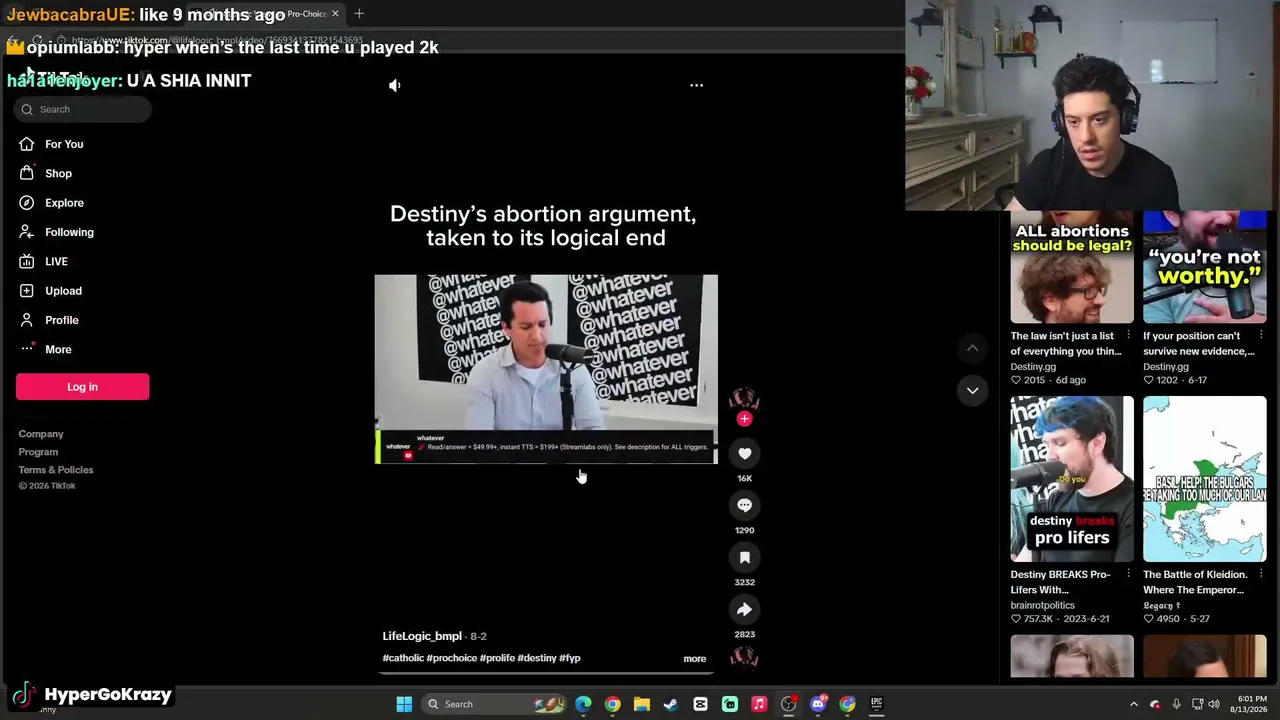1280x720 pixels.
Task: Reload the page in the browser
Action: pyautogui.click(x=37, y=41)
